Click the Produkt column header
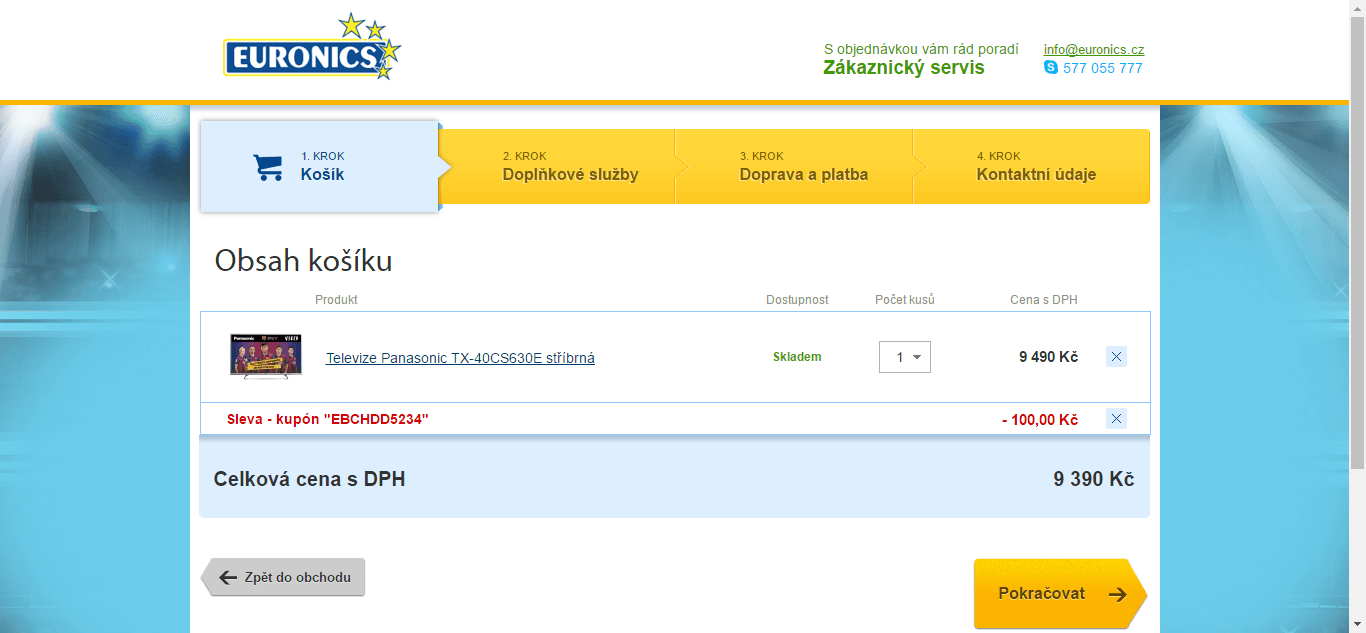The width and height of the screenshot is (1366, 633). (336, 300)
